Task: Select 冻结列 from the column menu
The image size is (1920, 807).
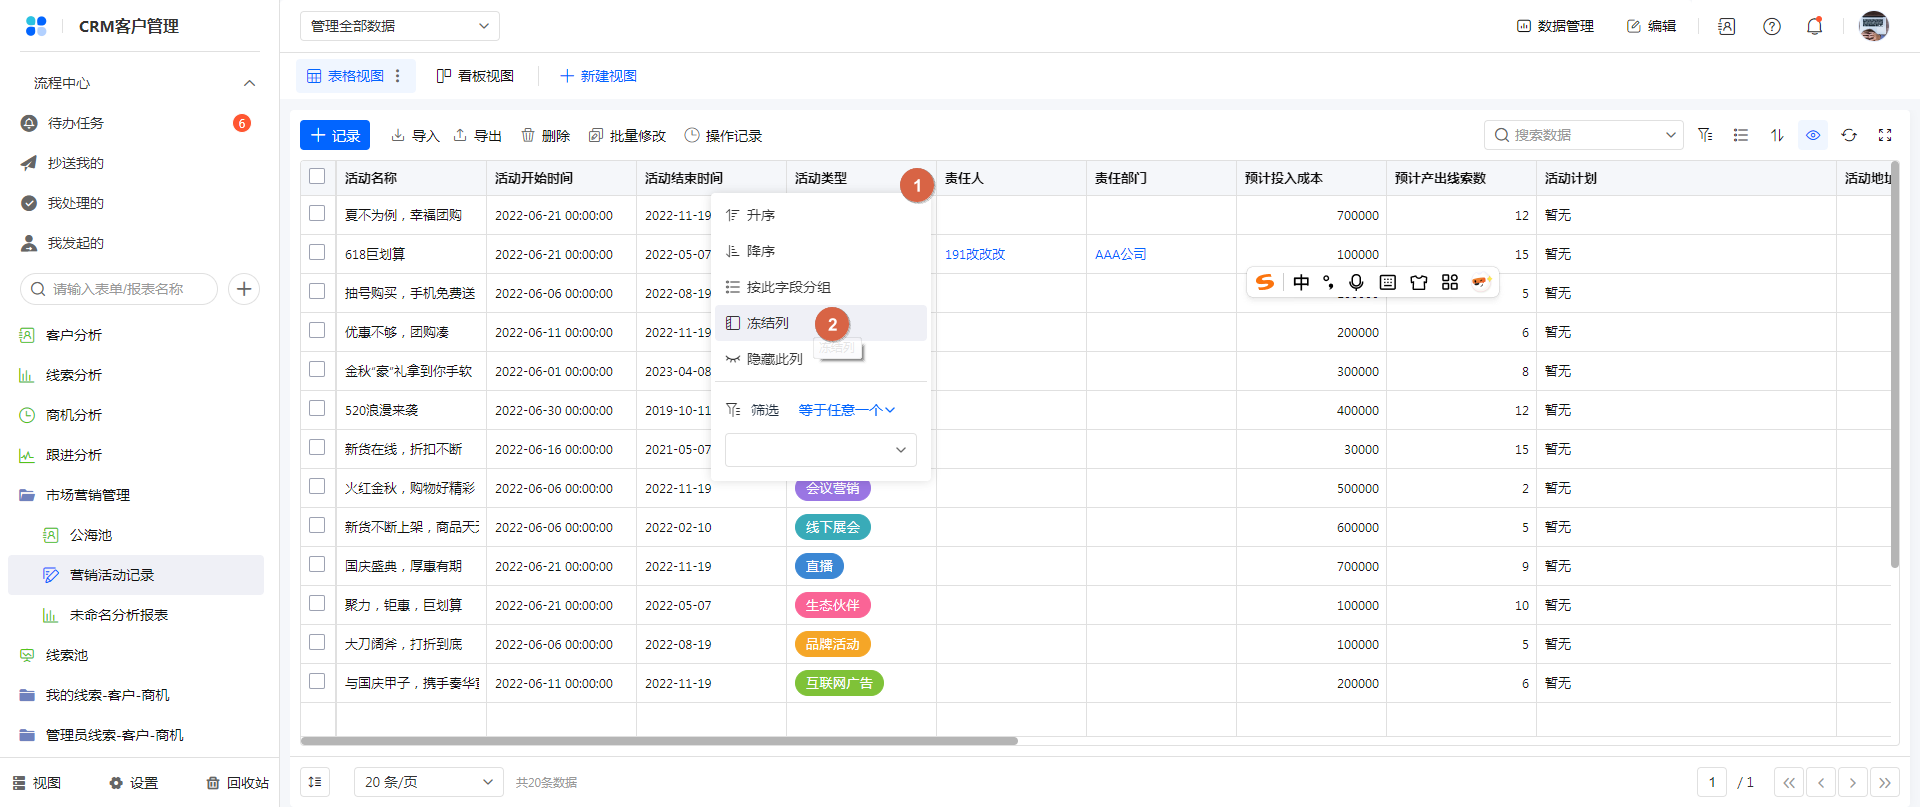Action: (x=768, y=323)
